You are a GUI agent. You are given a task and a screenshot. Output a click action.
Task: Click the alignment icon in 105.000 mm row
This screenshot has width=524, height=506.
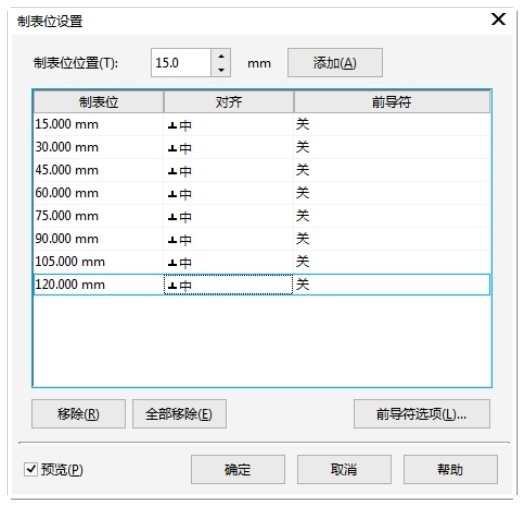coord(172,263)
